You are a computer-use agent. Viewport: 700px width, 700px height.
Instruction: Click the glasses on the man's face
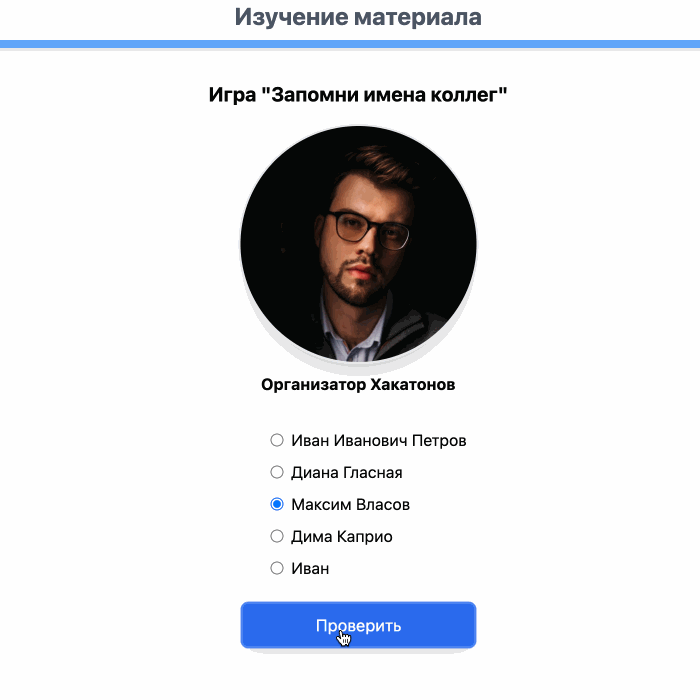(x=368, y=229)
